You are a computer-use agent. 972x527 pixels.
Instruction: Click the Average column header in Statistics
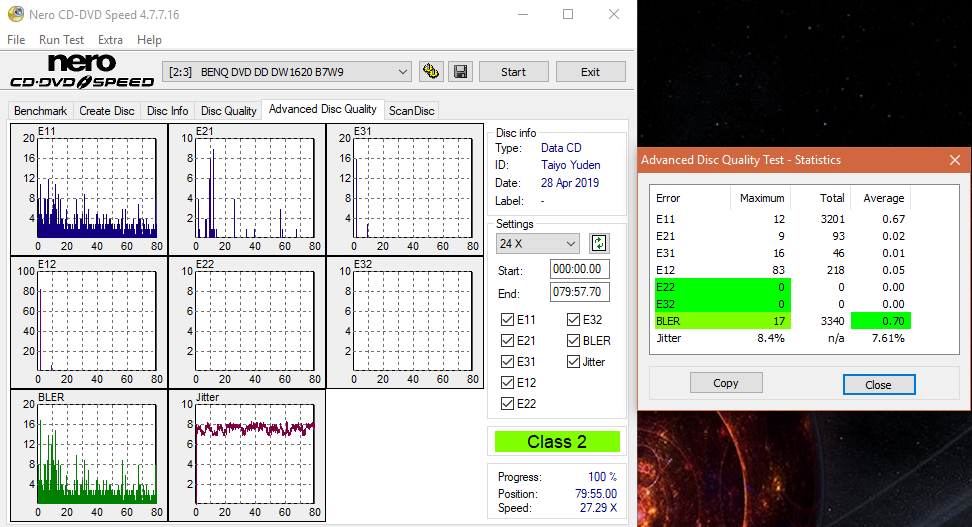tap(883, 198)
